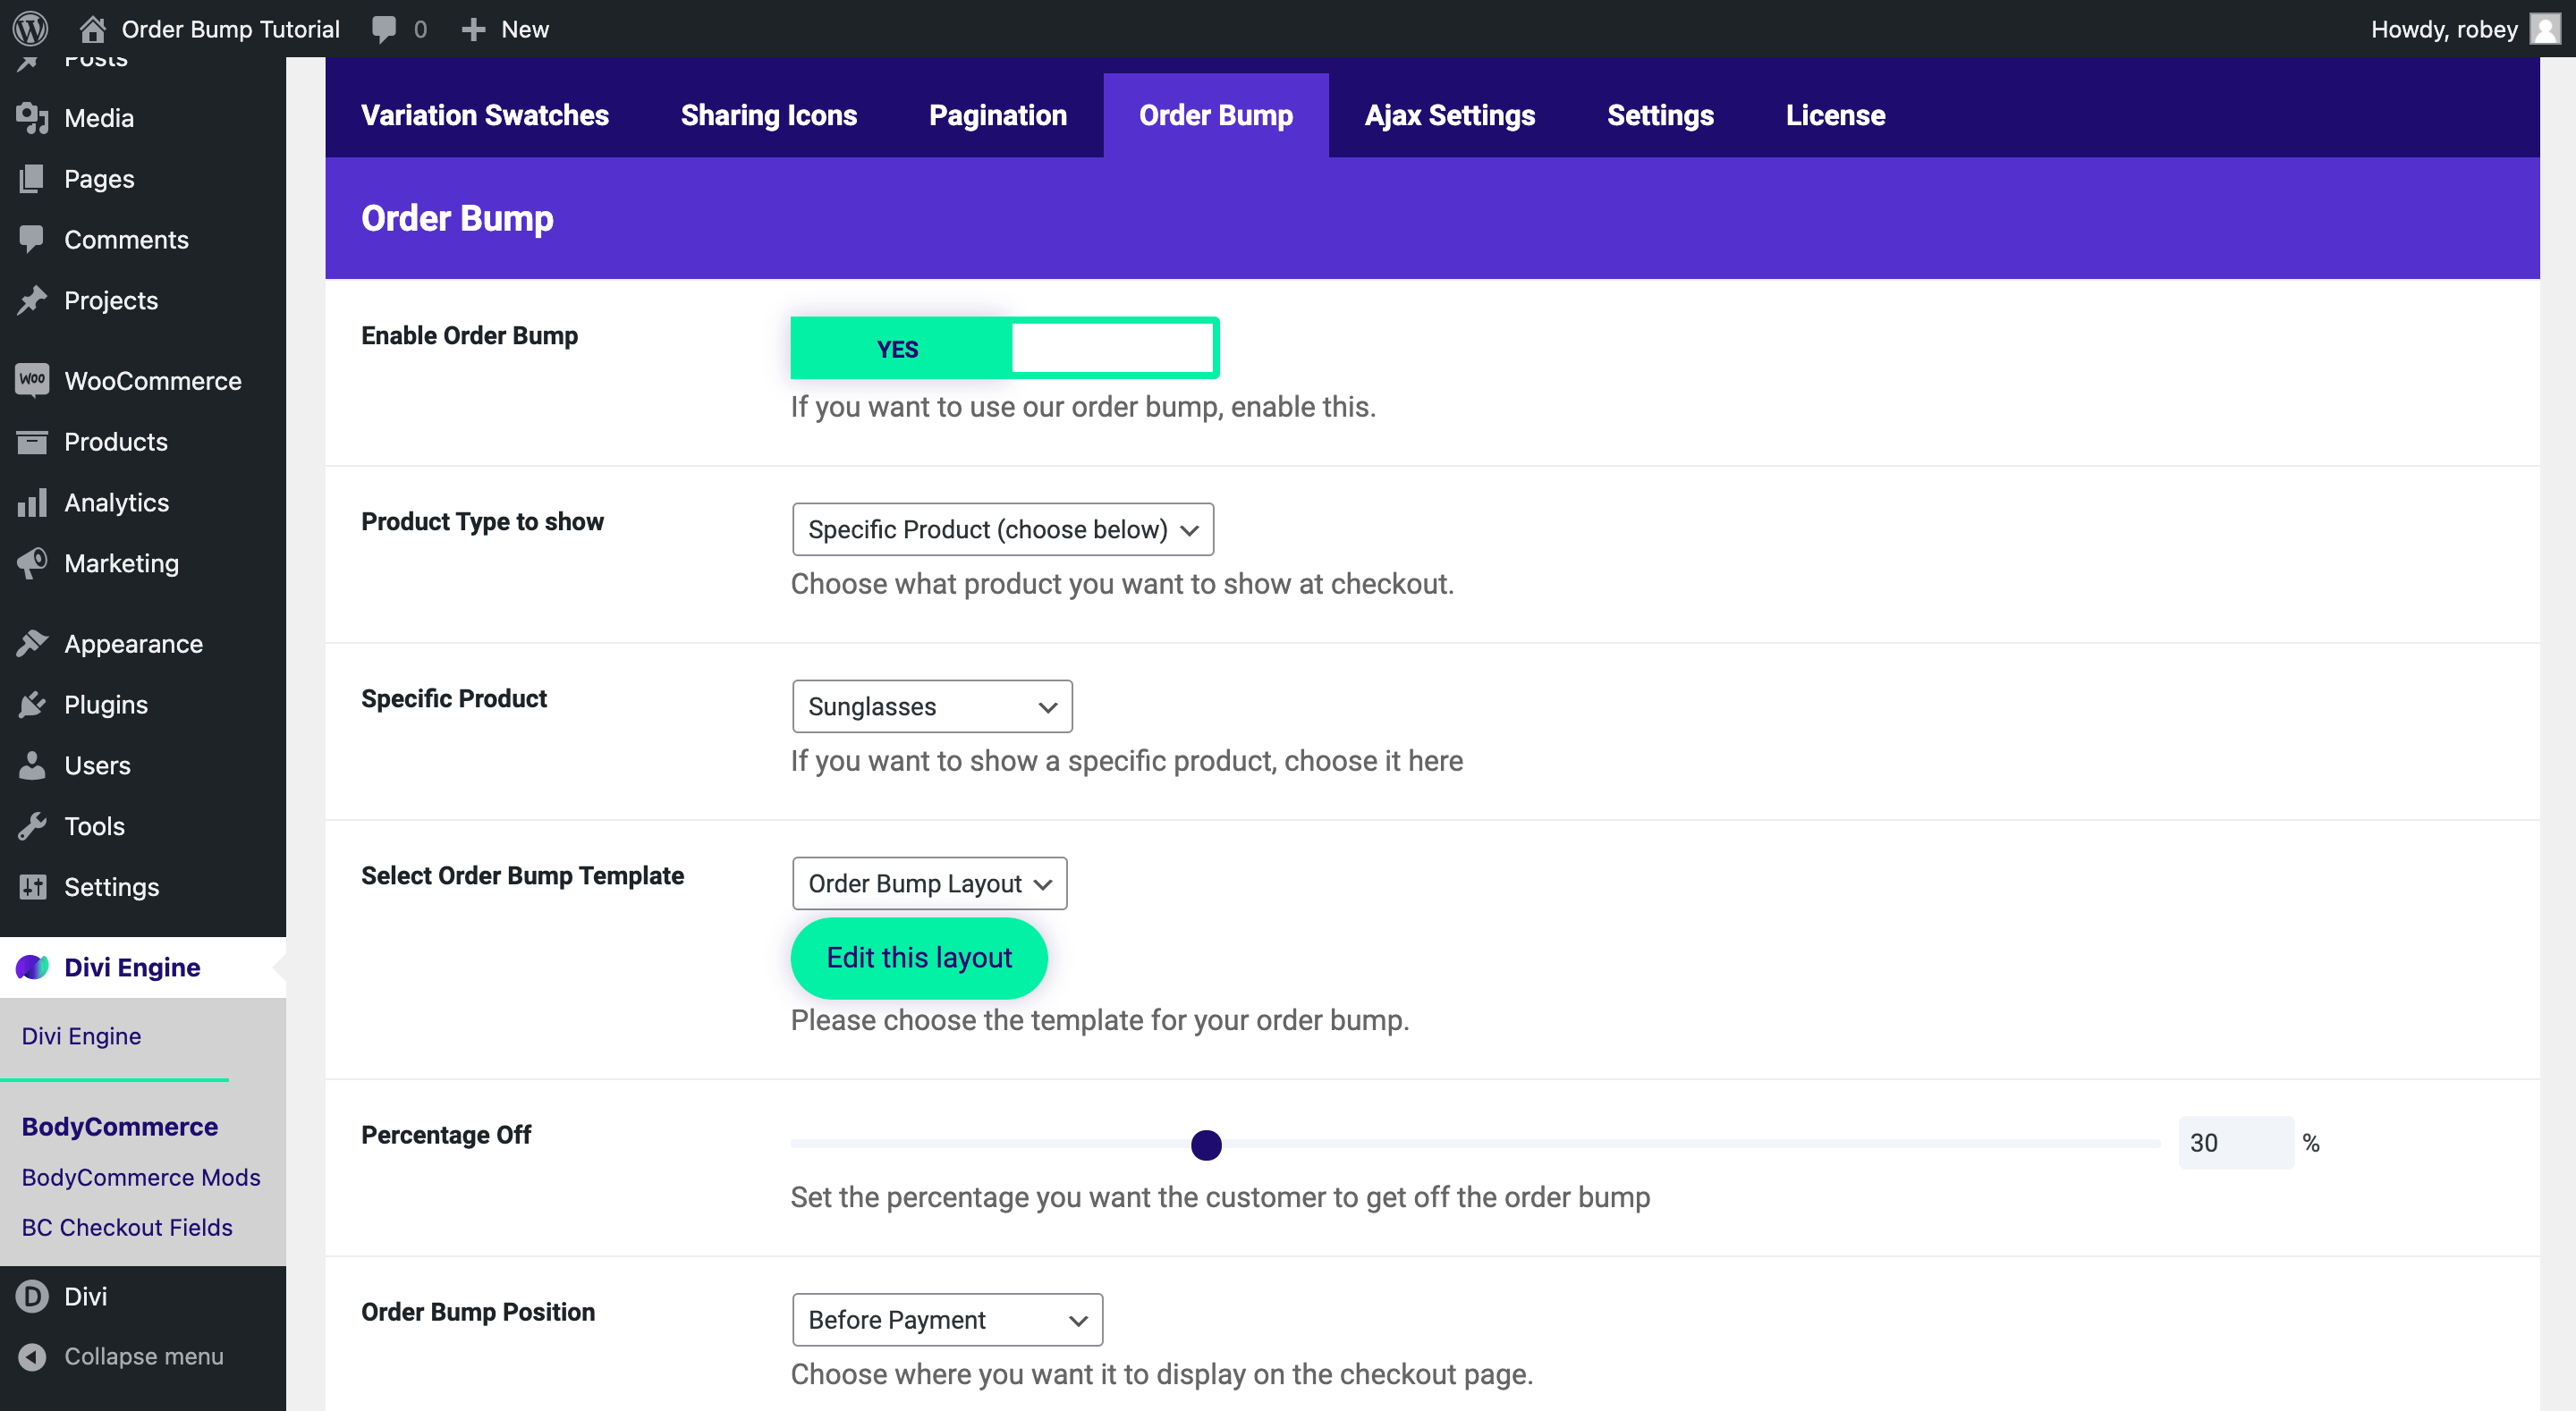Image resolution: width=2576 pixels, height=1411 pixels.
Task: Drag the Percentage Off slider
Action: coord(1207,1144)
